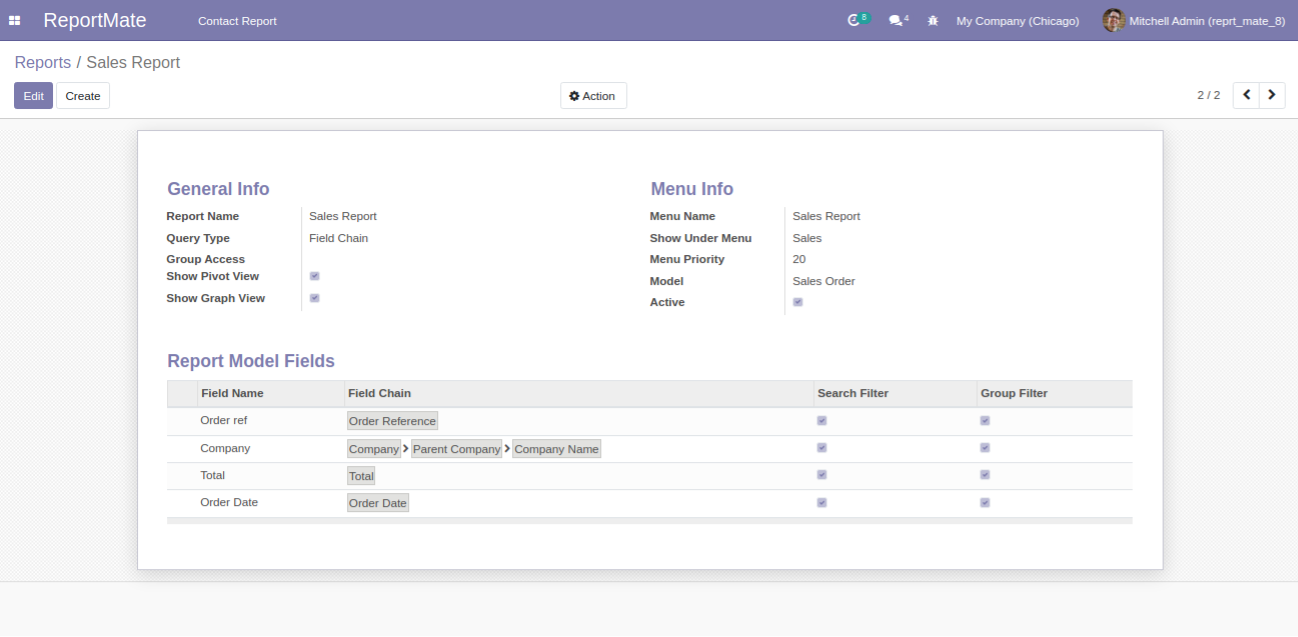Go to previous record arrow
Screen dimensions: 1298x637
[x=1246, y=95]
